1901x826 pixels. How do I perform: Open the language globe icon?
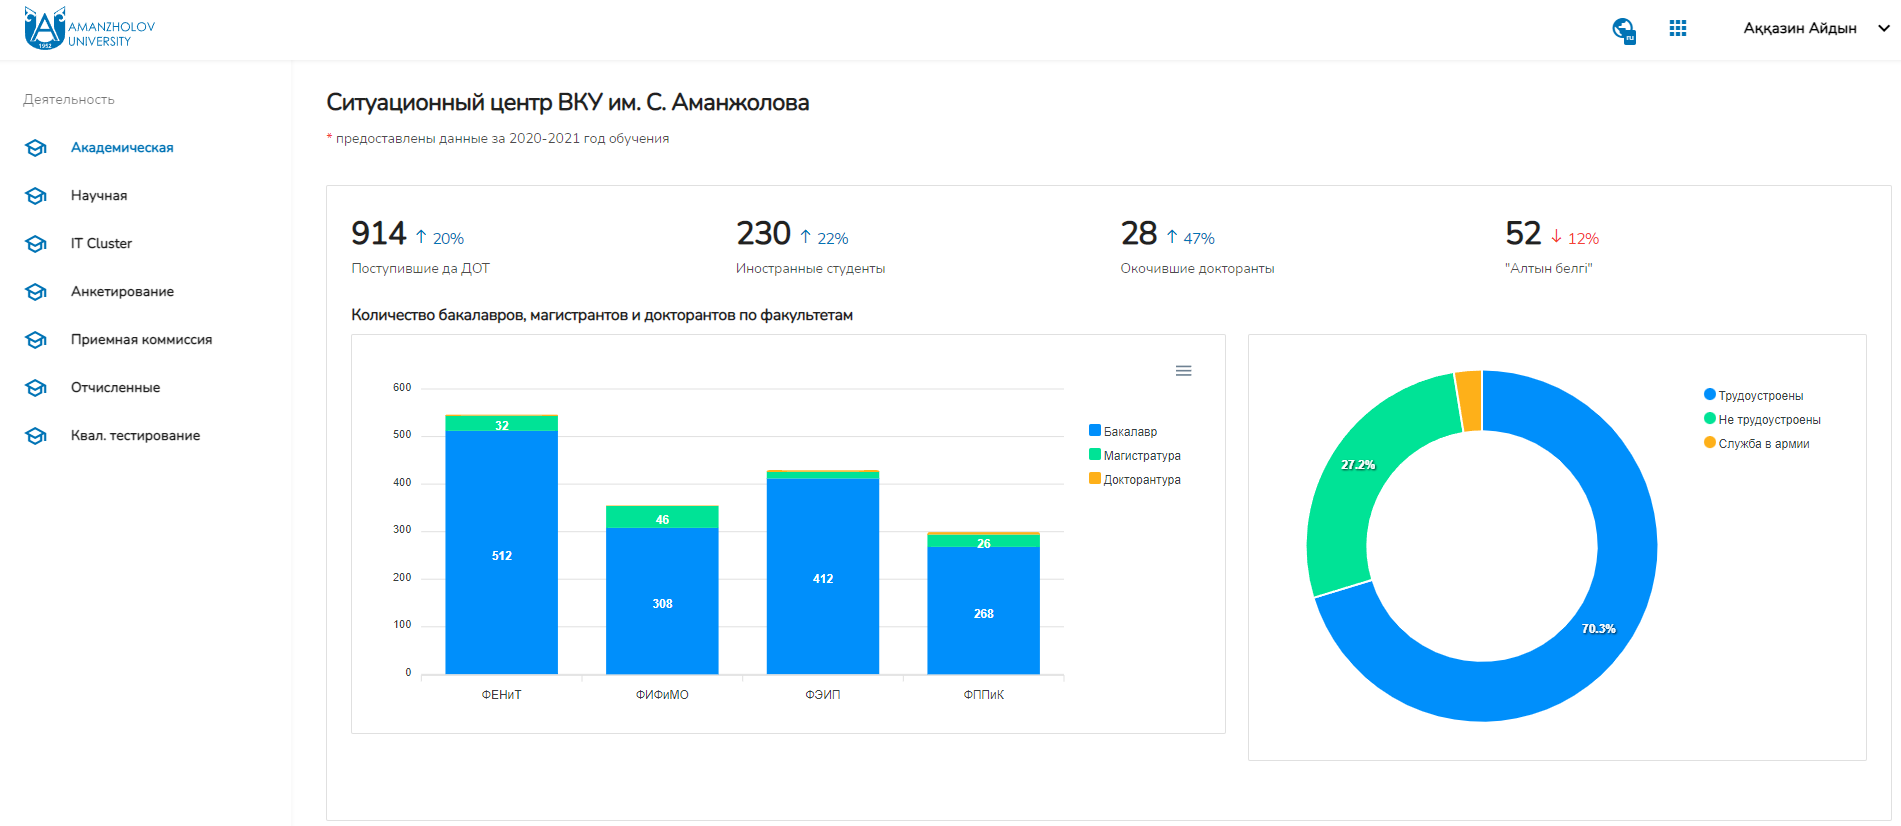tap(1623, 30)
